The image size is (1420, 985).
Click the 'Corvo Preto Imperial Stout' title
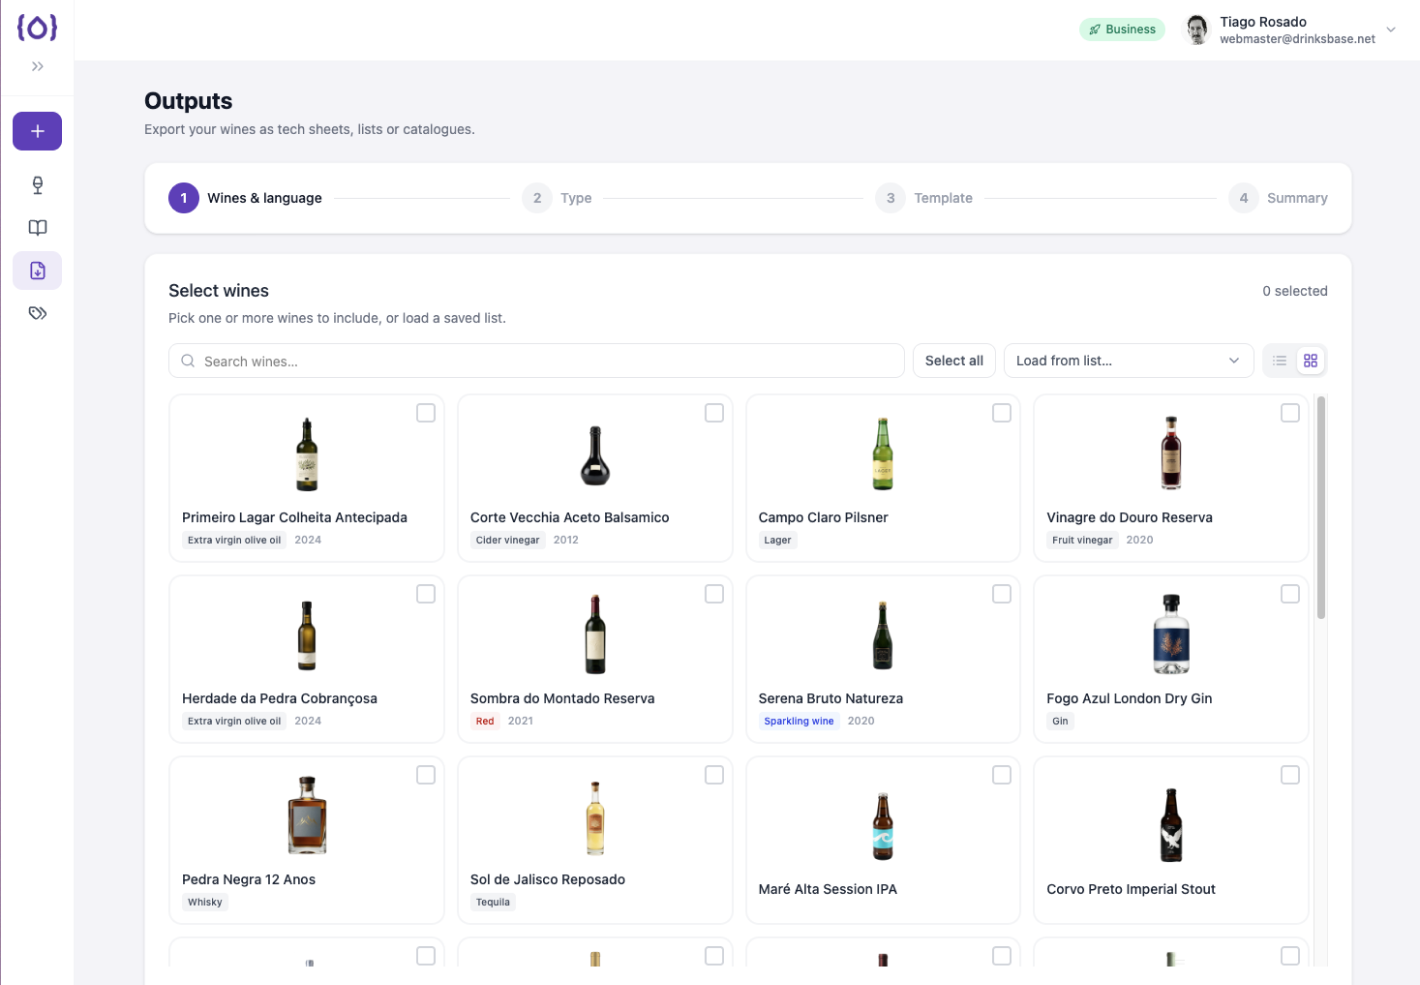point(1131,889)
